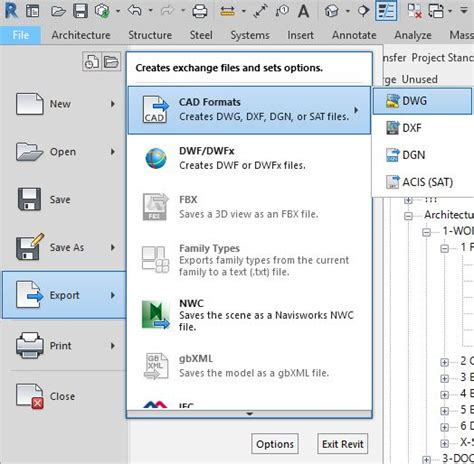
Task: Click the down arrow to show more export options
Action: pos(249,414)
